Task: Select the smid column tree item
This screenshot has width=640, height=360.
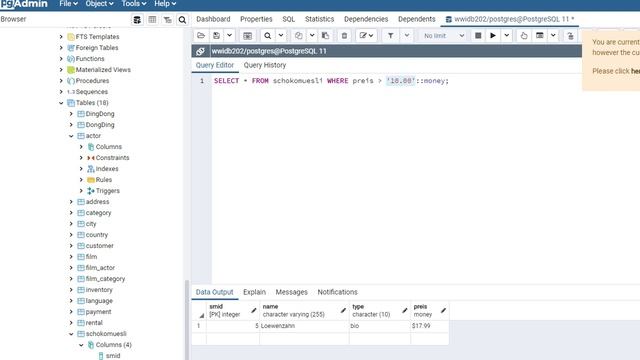Action: coord(113,356)
